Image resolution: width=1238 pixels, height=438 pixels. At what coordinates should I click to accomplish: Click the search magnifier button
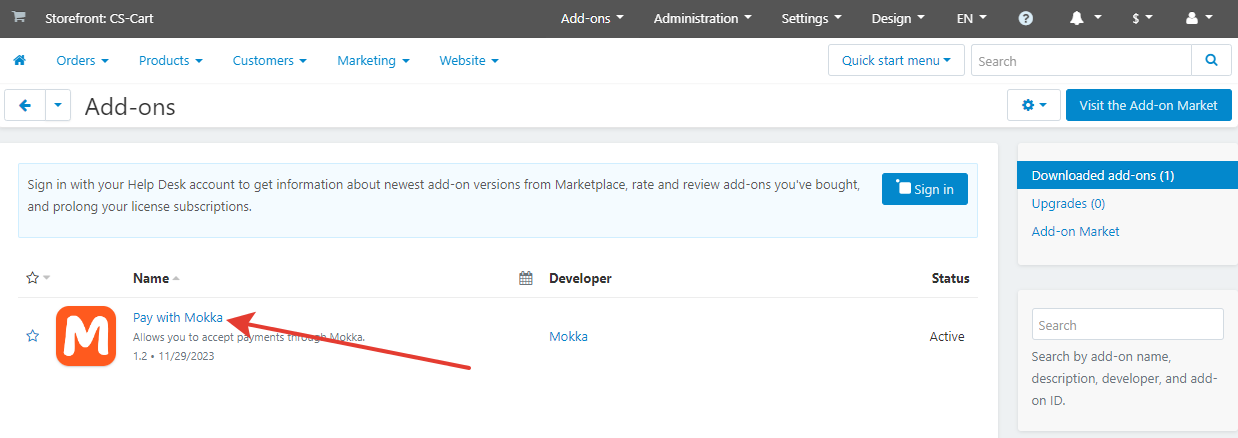pyautogui.click(x=1211, y=61)
